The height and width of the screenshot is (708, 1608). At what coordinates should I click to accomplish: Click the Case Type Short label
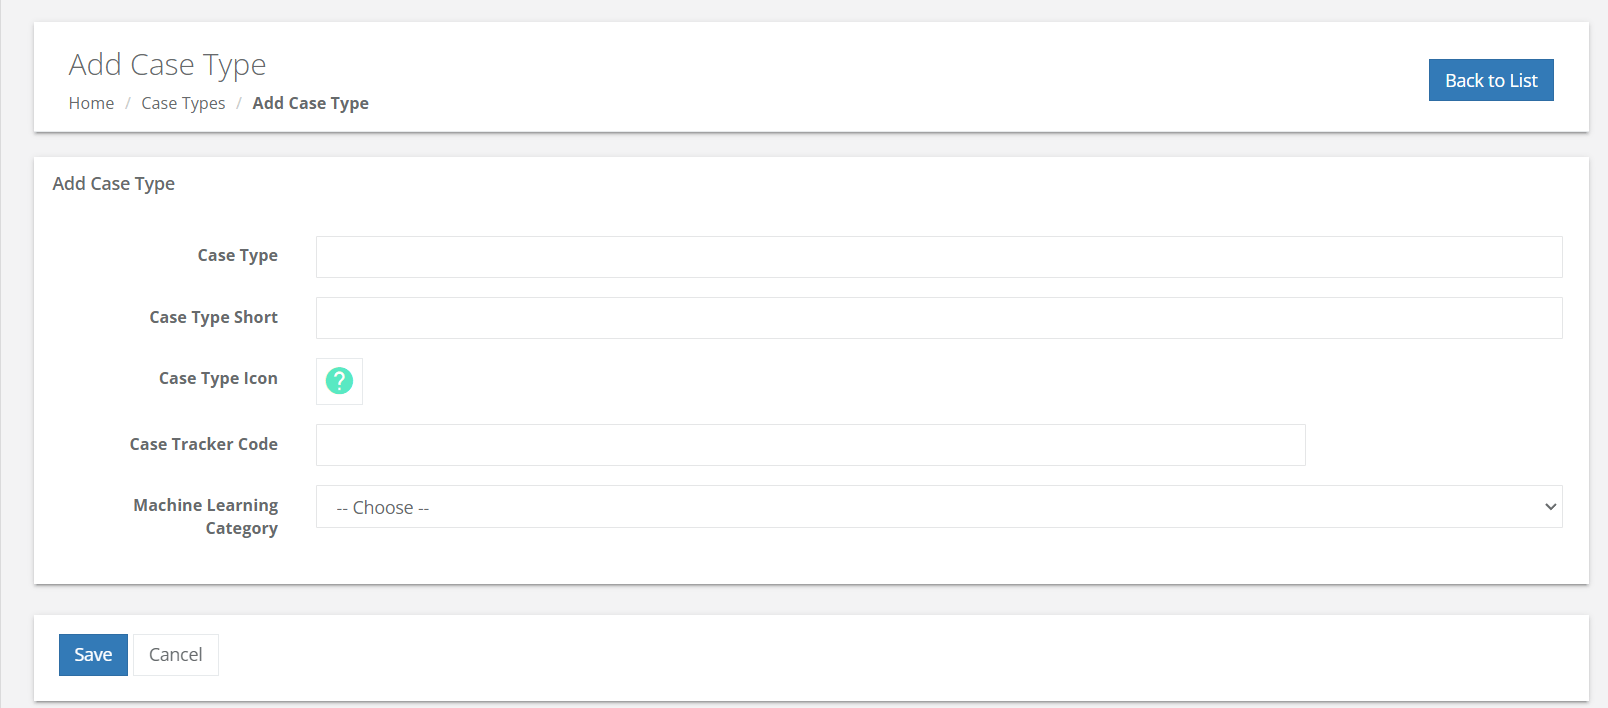click(213, 317)
